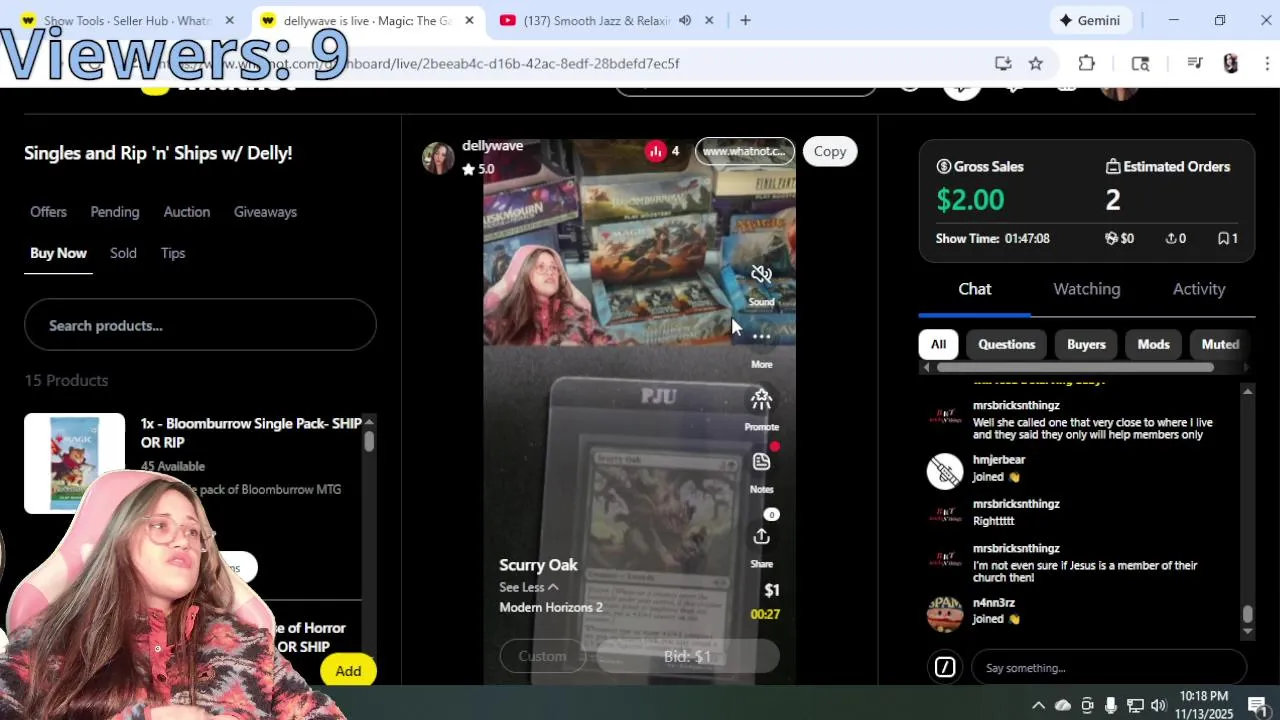Switch to the Show Tools Seller Hub tab
Screen dimensions: 1280x720
(128, 20)
